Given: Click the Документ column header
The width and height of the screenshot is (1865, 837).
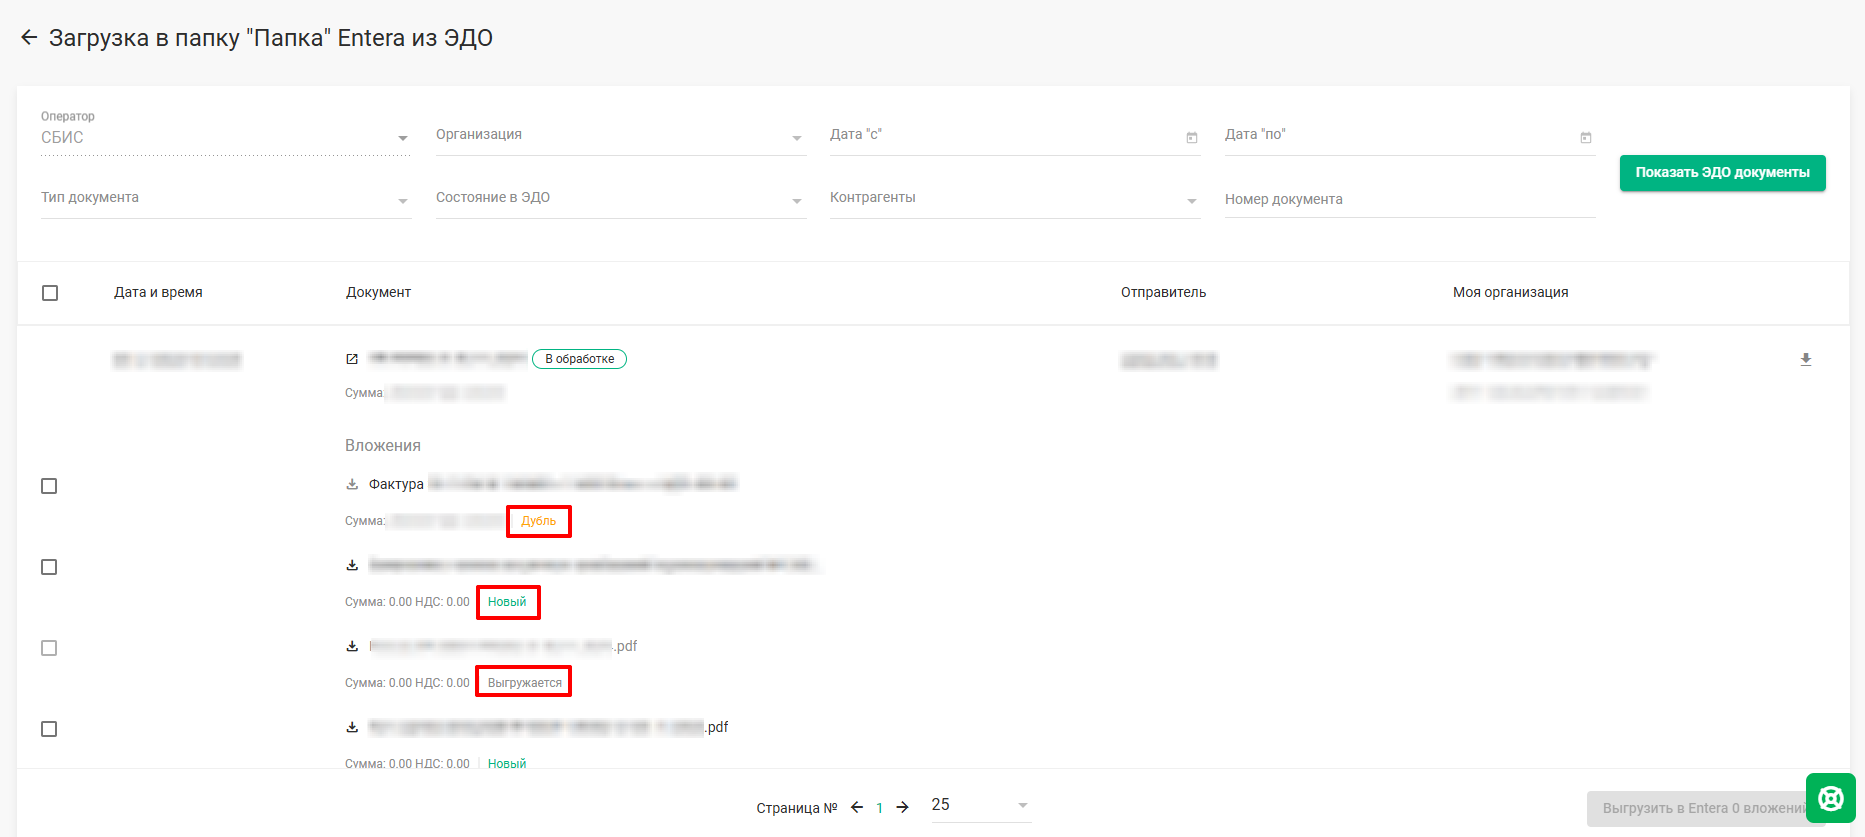Looking at the screenshot, I should [x=378, y=293].
